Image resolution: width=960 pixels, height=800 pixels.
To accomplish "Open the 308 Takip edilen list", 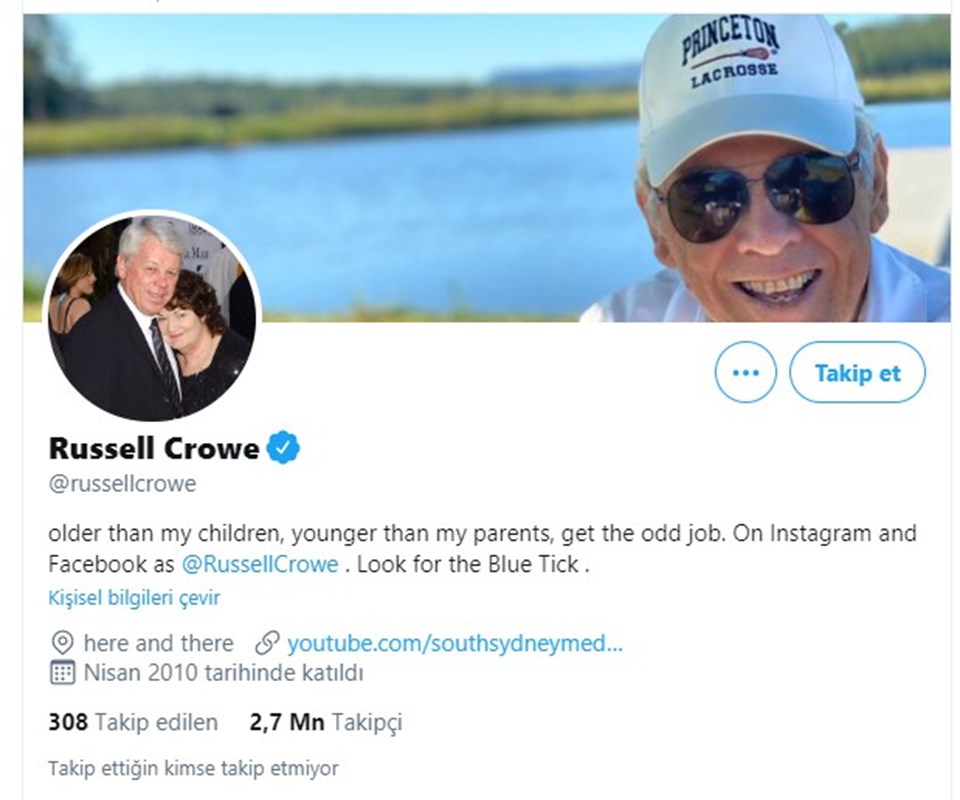I will pos(133,722).
